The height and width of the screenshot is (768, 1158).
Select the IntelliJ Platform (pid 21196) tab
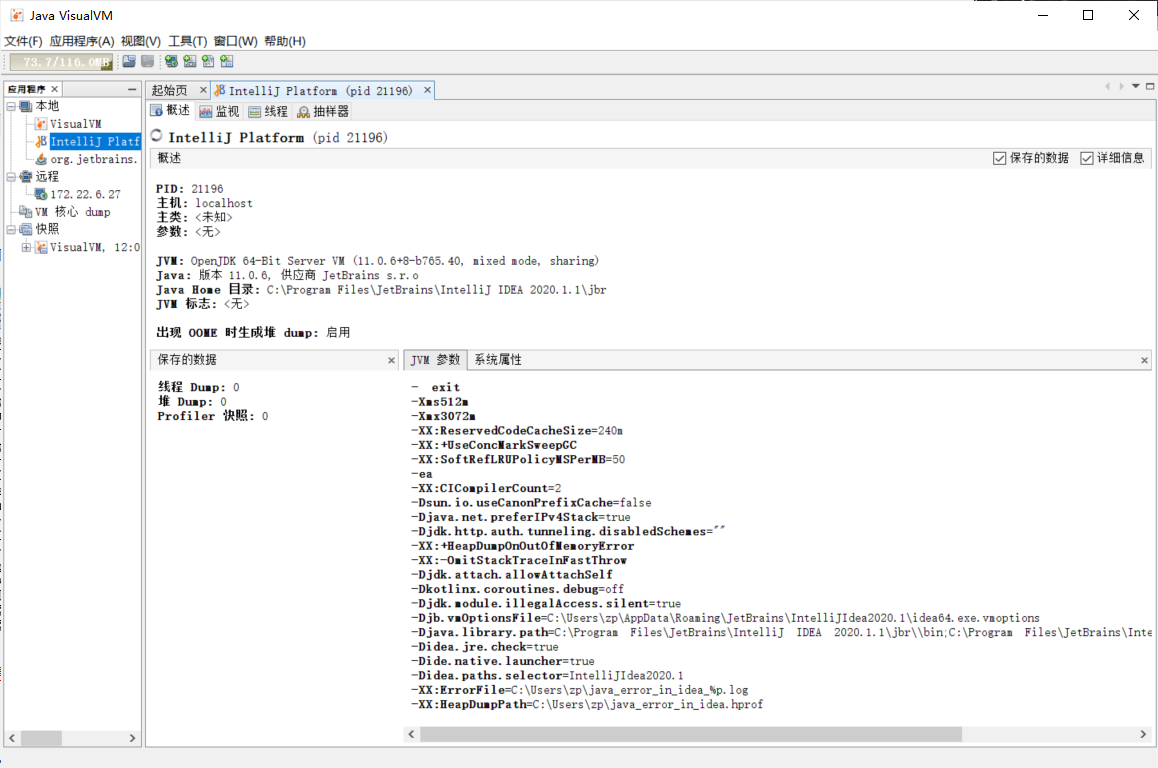(320, 90)
